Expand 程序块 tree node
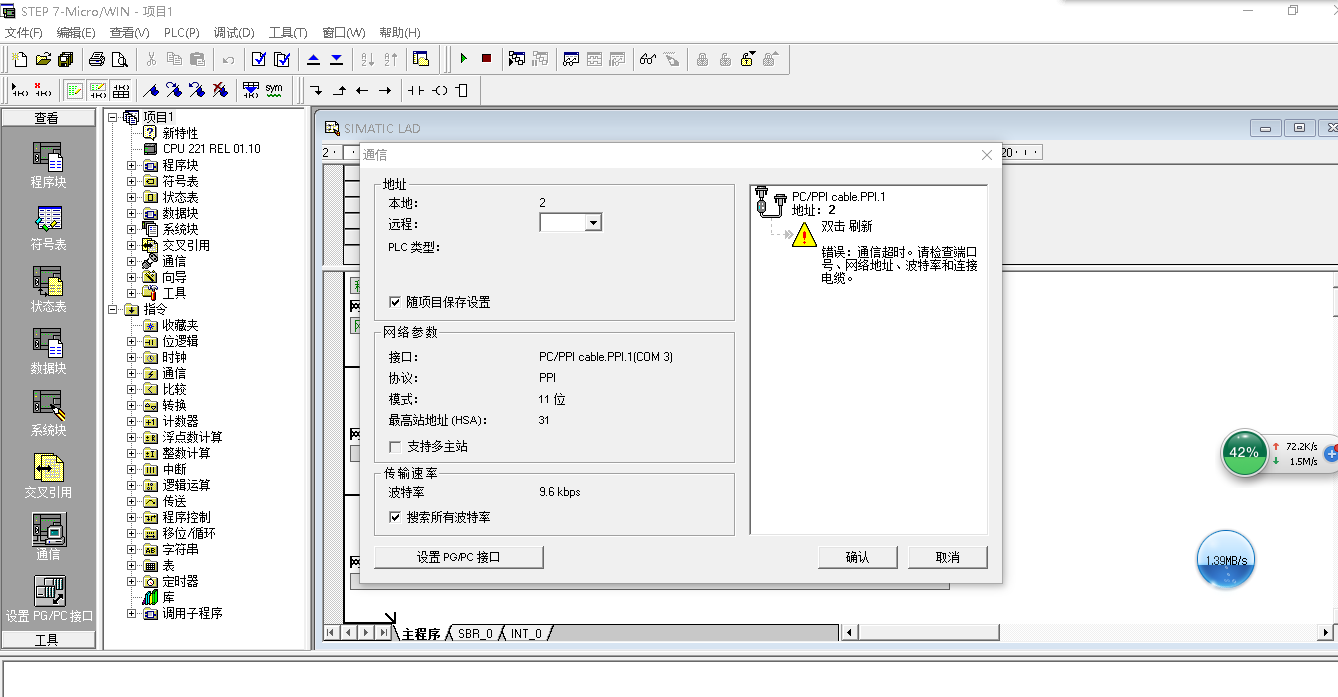 click(131, 165)
